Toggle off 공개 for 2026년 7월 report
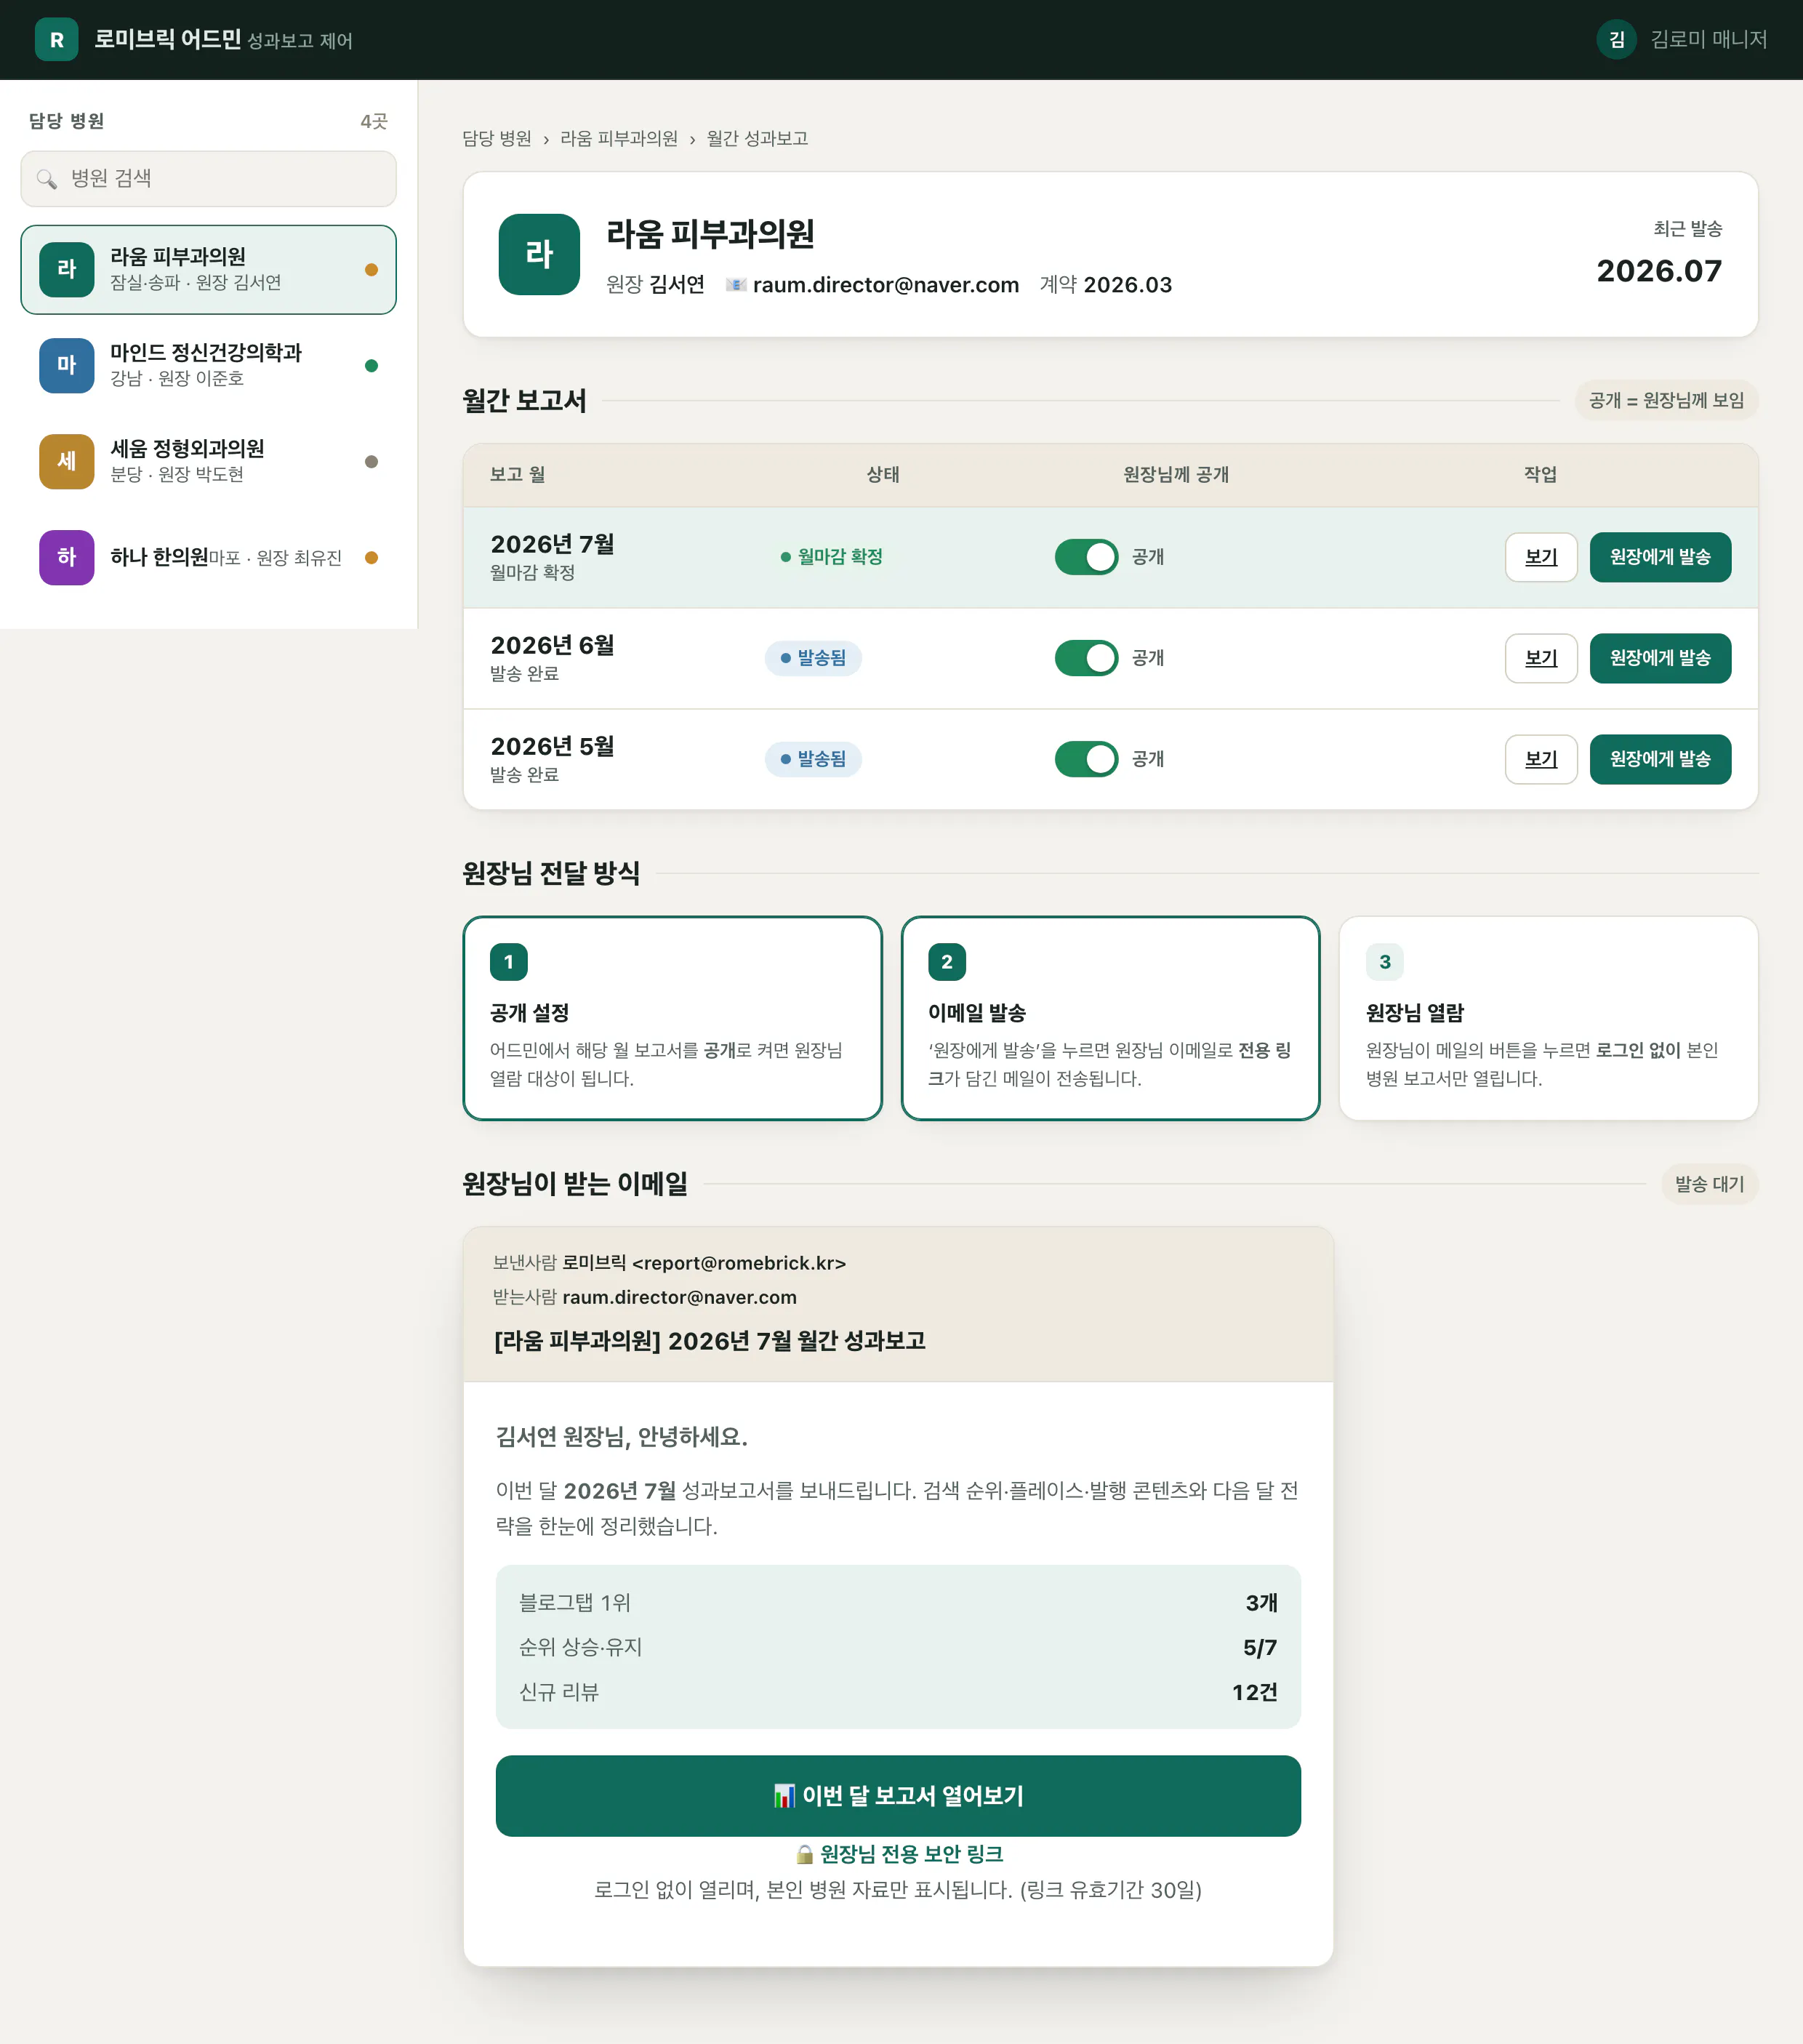Screen dimensions: 1803x2044 pyautogui.click(x=1086, y=557)
